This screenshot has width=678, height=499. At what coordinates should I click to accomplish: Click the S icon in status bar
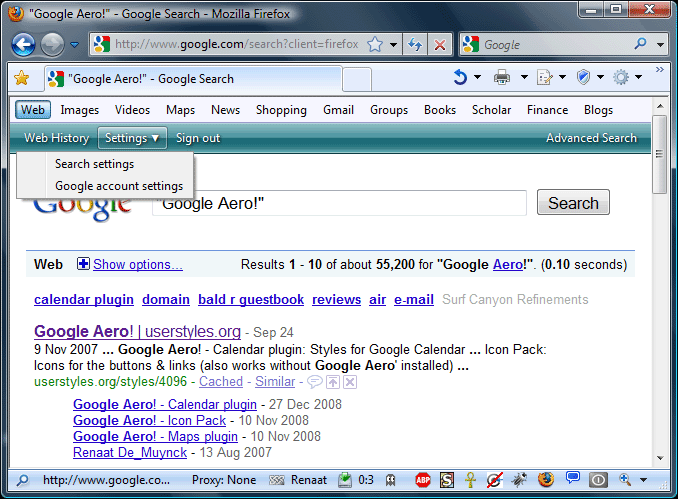click(447, 480)
